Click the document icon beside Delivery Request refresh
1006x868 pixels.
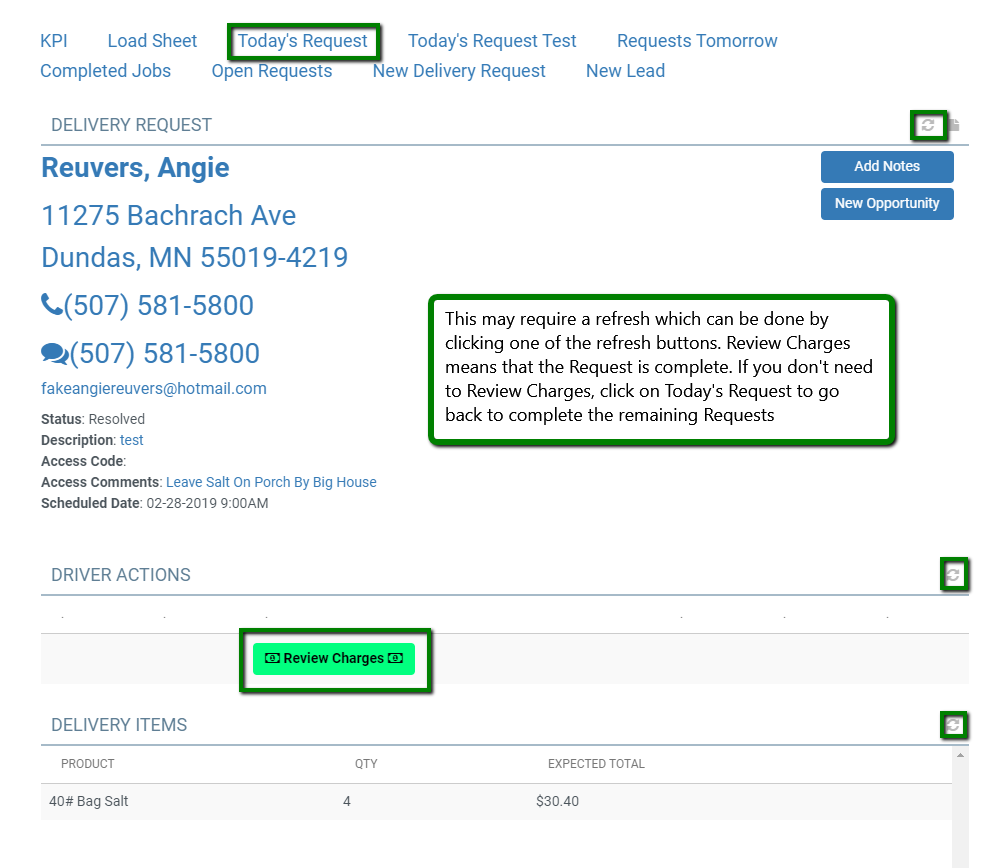pyautogui.click(x=954, y=125)
